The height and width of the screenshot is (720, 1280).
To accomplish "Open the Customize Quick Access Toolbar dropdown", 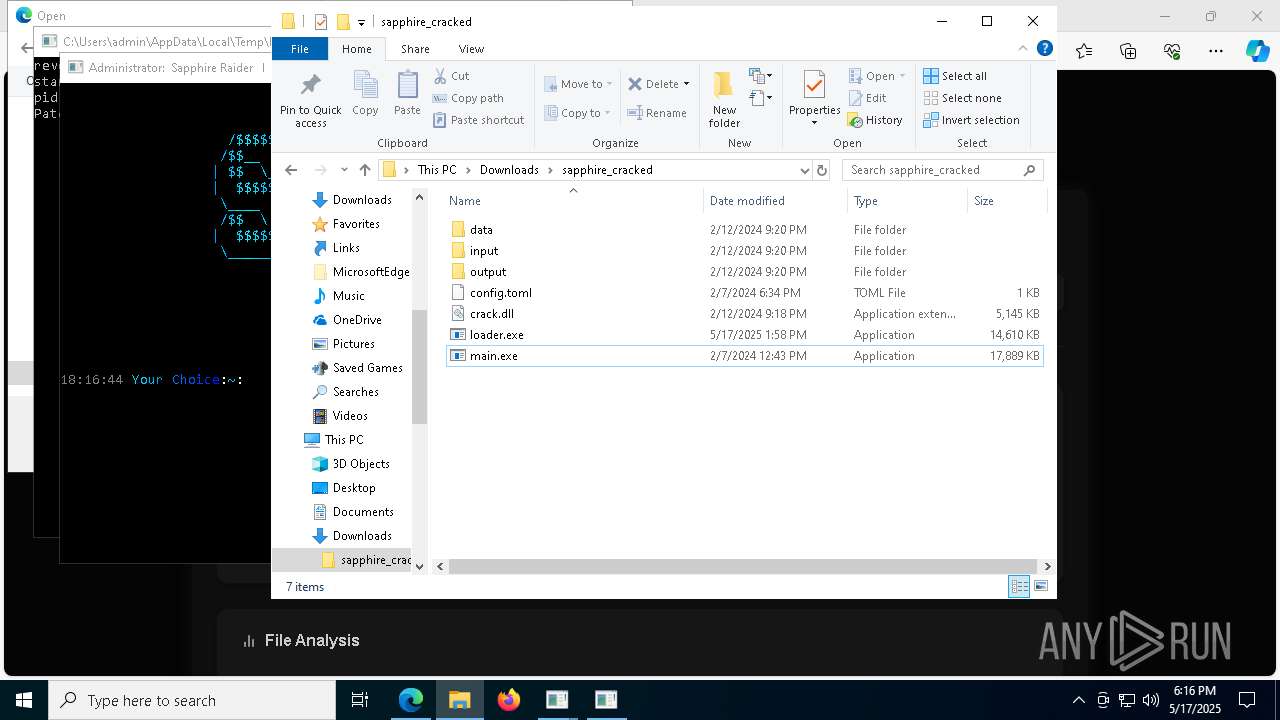I will pyautogui.click(x=361, y=22).
